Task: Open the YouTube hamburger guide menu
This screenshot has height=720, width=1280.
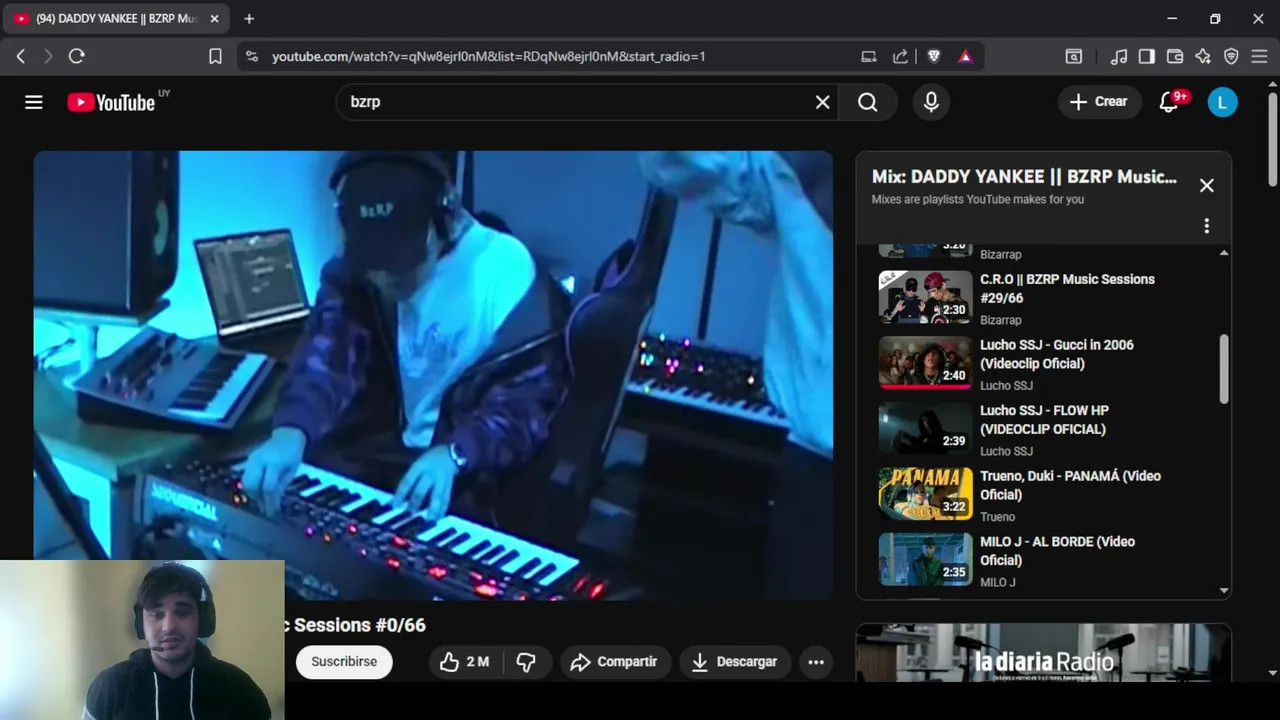Action: 34,102
